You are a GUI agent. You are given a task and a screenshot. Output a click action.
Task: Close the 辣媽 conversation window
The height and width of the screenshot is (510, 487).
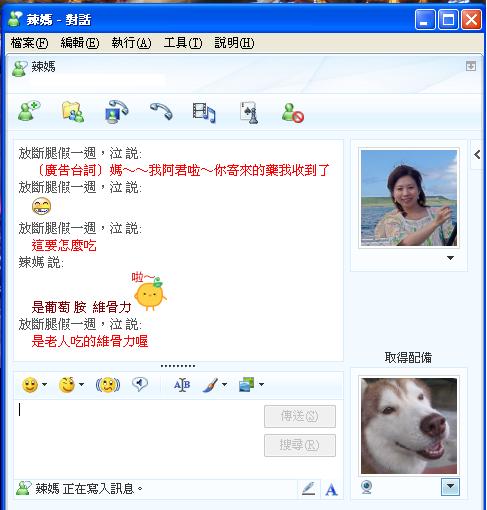tap(471, 19)
